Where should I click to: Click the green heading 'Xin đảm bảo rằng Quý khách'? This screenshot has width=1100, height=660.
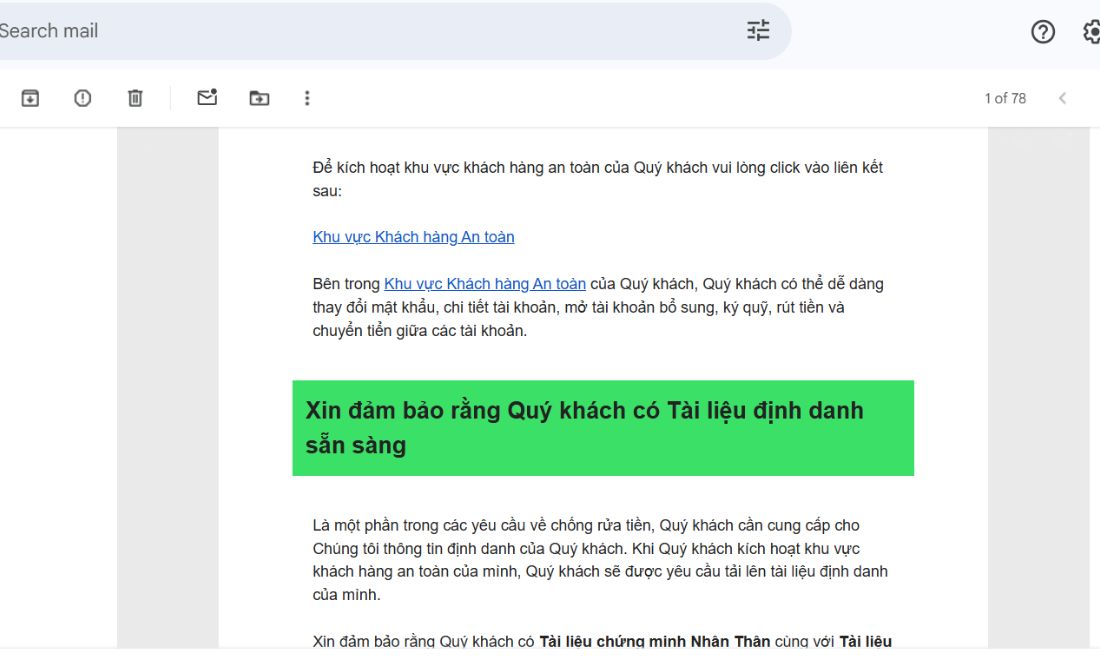[603, 428]
